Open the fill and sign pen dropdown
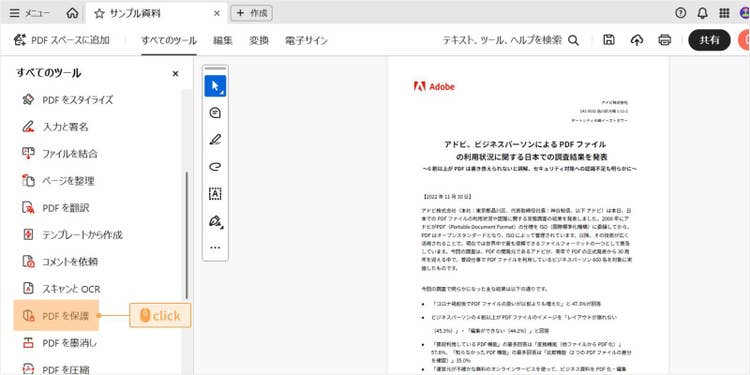 click(x=216, y=221)
